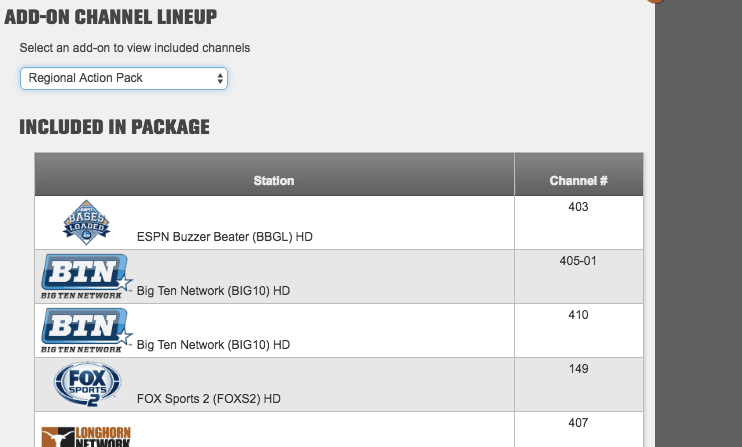
Task: Click the FOX Sports 2 (FOXS2) HD station name
Action: (x=209, y=399)
